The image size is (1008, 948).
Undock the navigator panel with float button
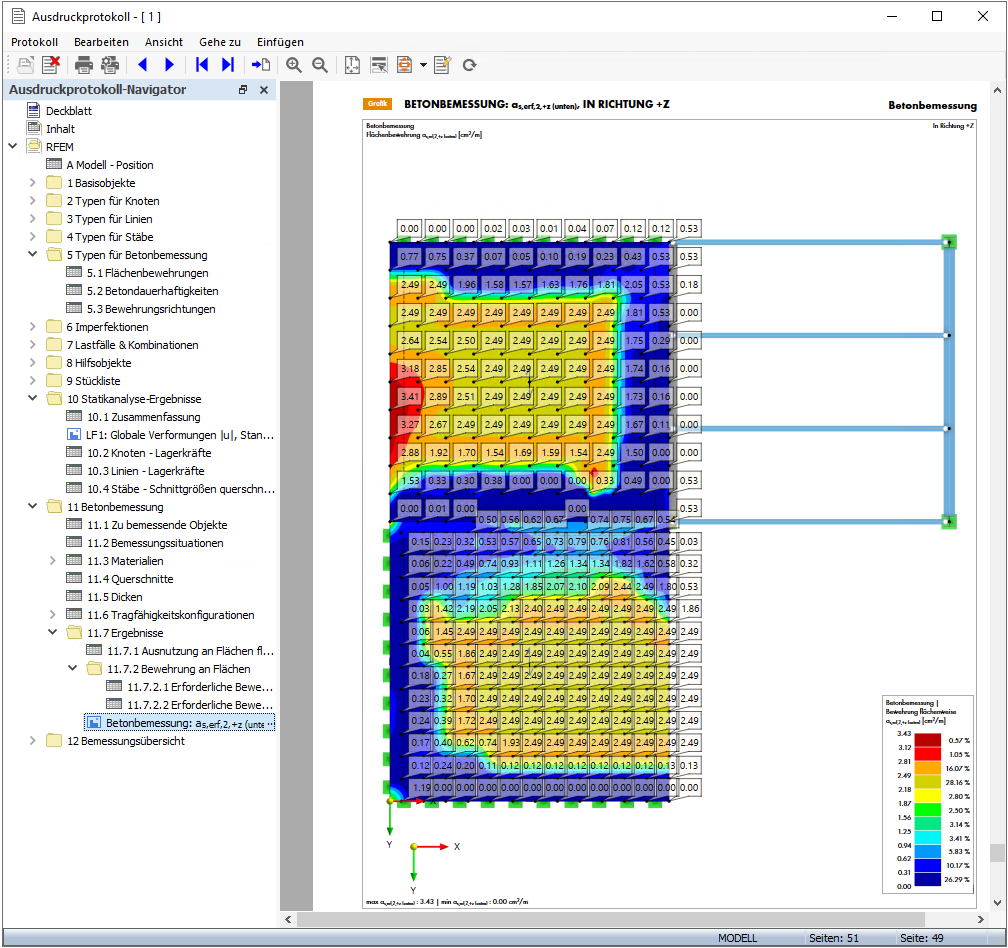tap(243, 90)
